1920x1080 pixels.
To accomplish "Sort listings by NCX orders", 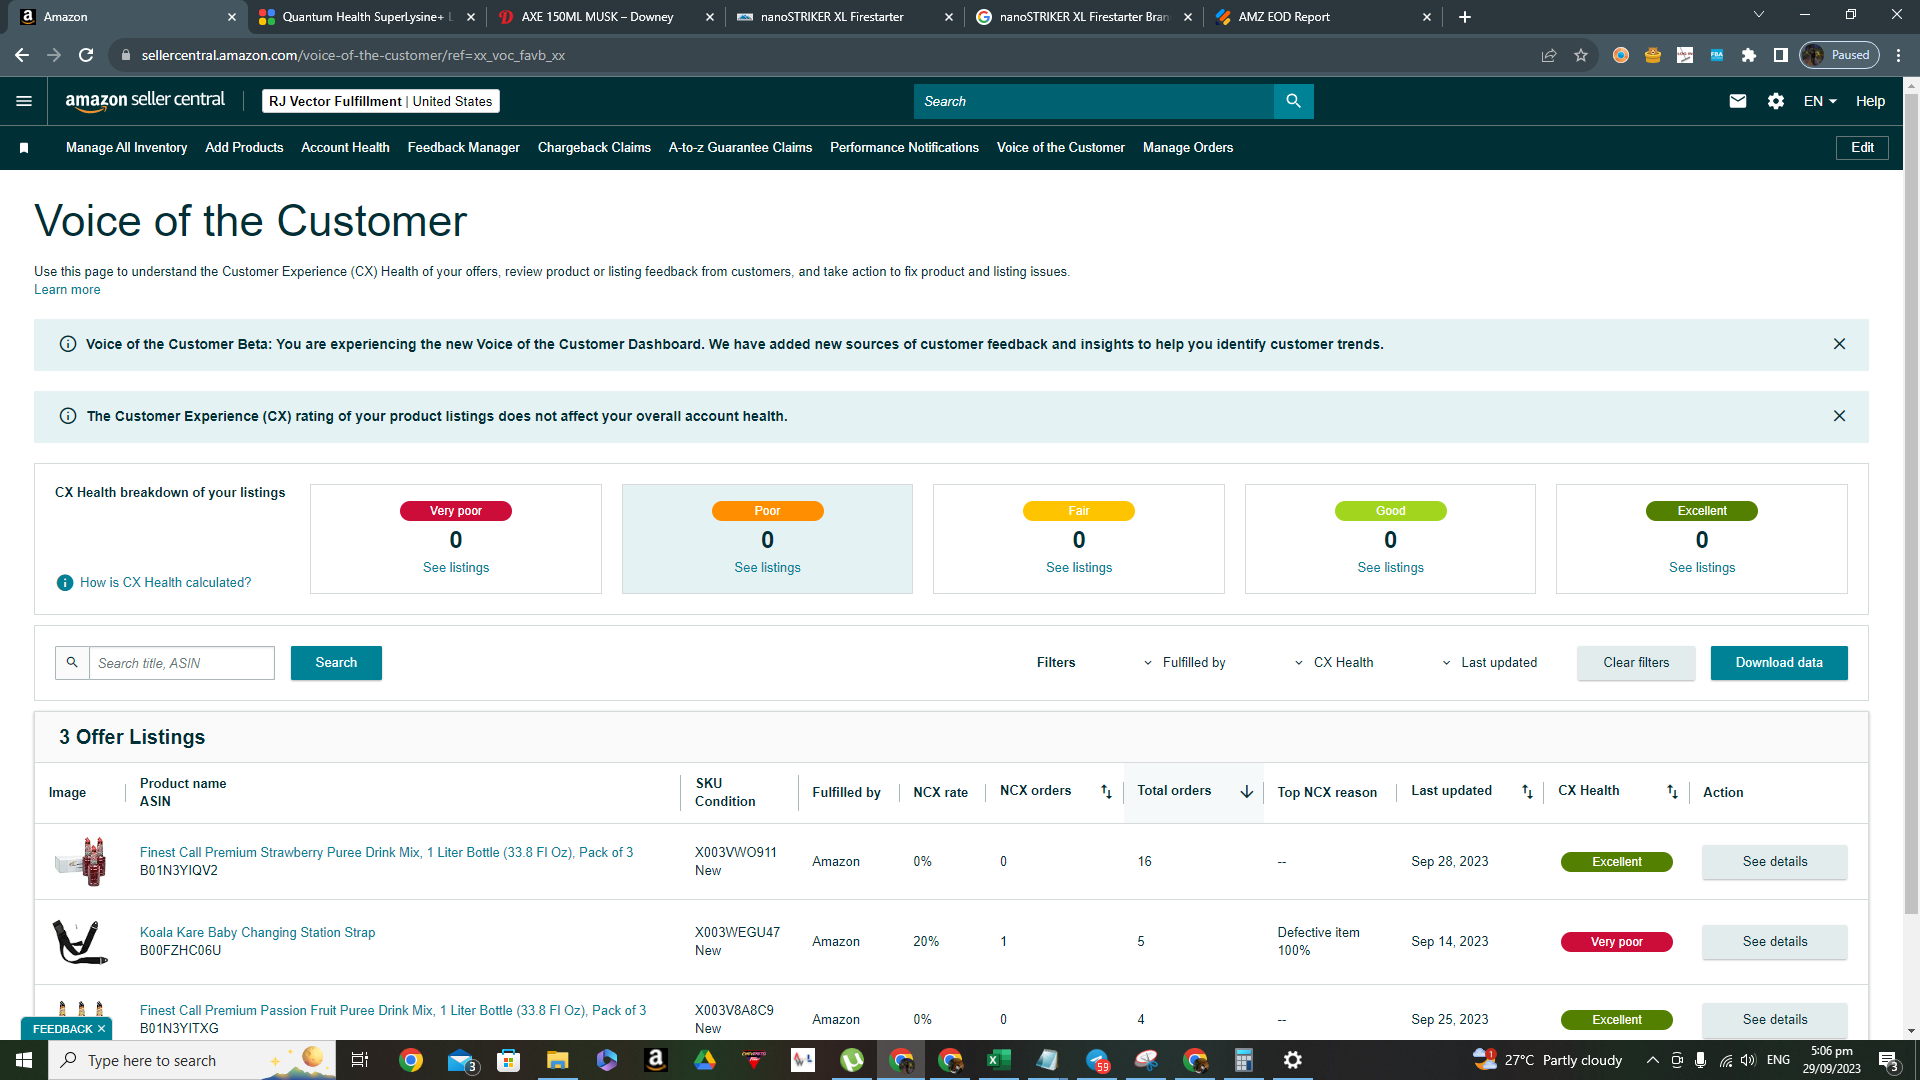I will tap(1106, 791).
